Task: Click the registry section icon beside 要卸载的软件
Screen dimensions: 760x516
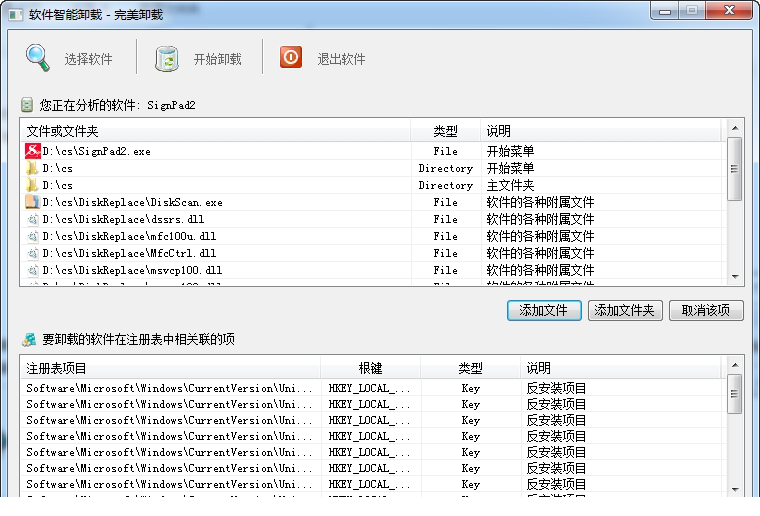Action: click(29, 340)
